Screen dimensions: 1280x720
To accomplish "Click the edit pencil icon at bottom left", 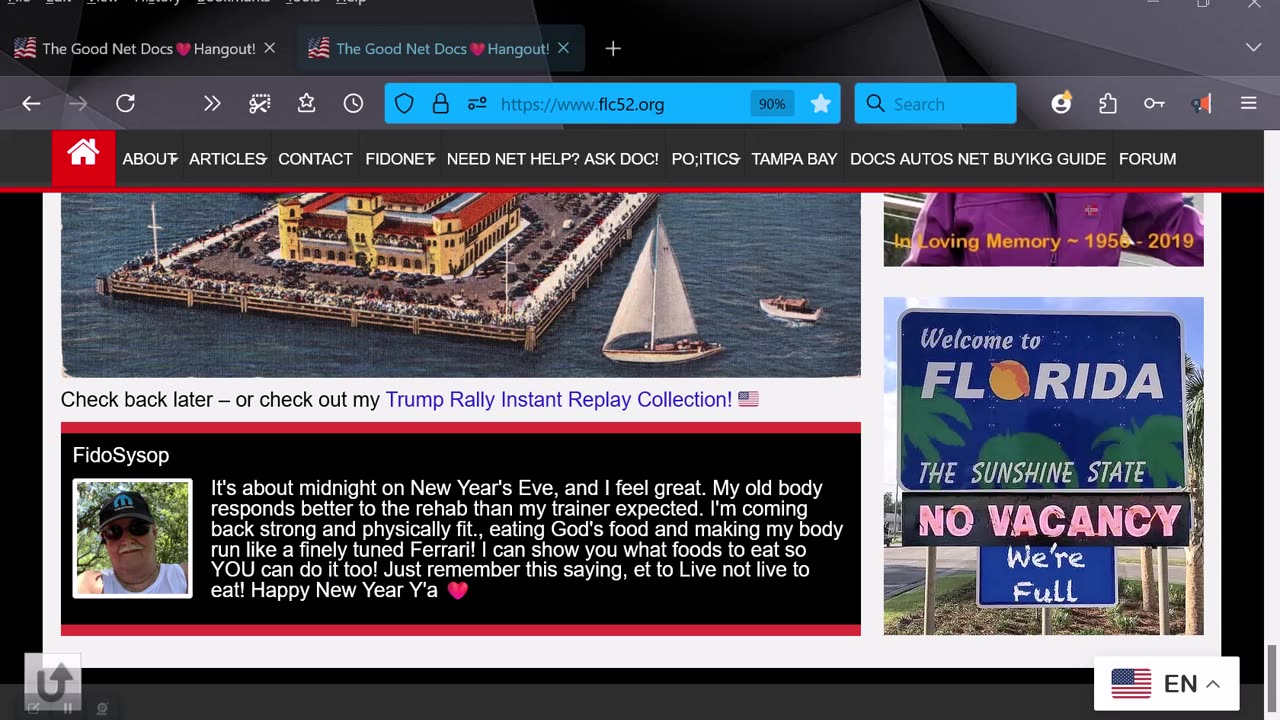I will click(33, 709).
